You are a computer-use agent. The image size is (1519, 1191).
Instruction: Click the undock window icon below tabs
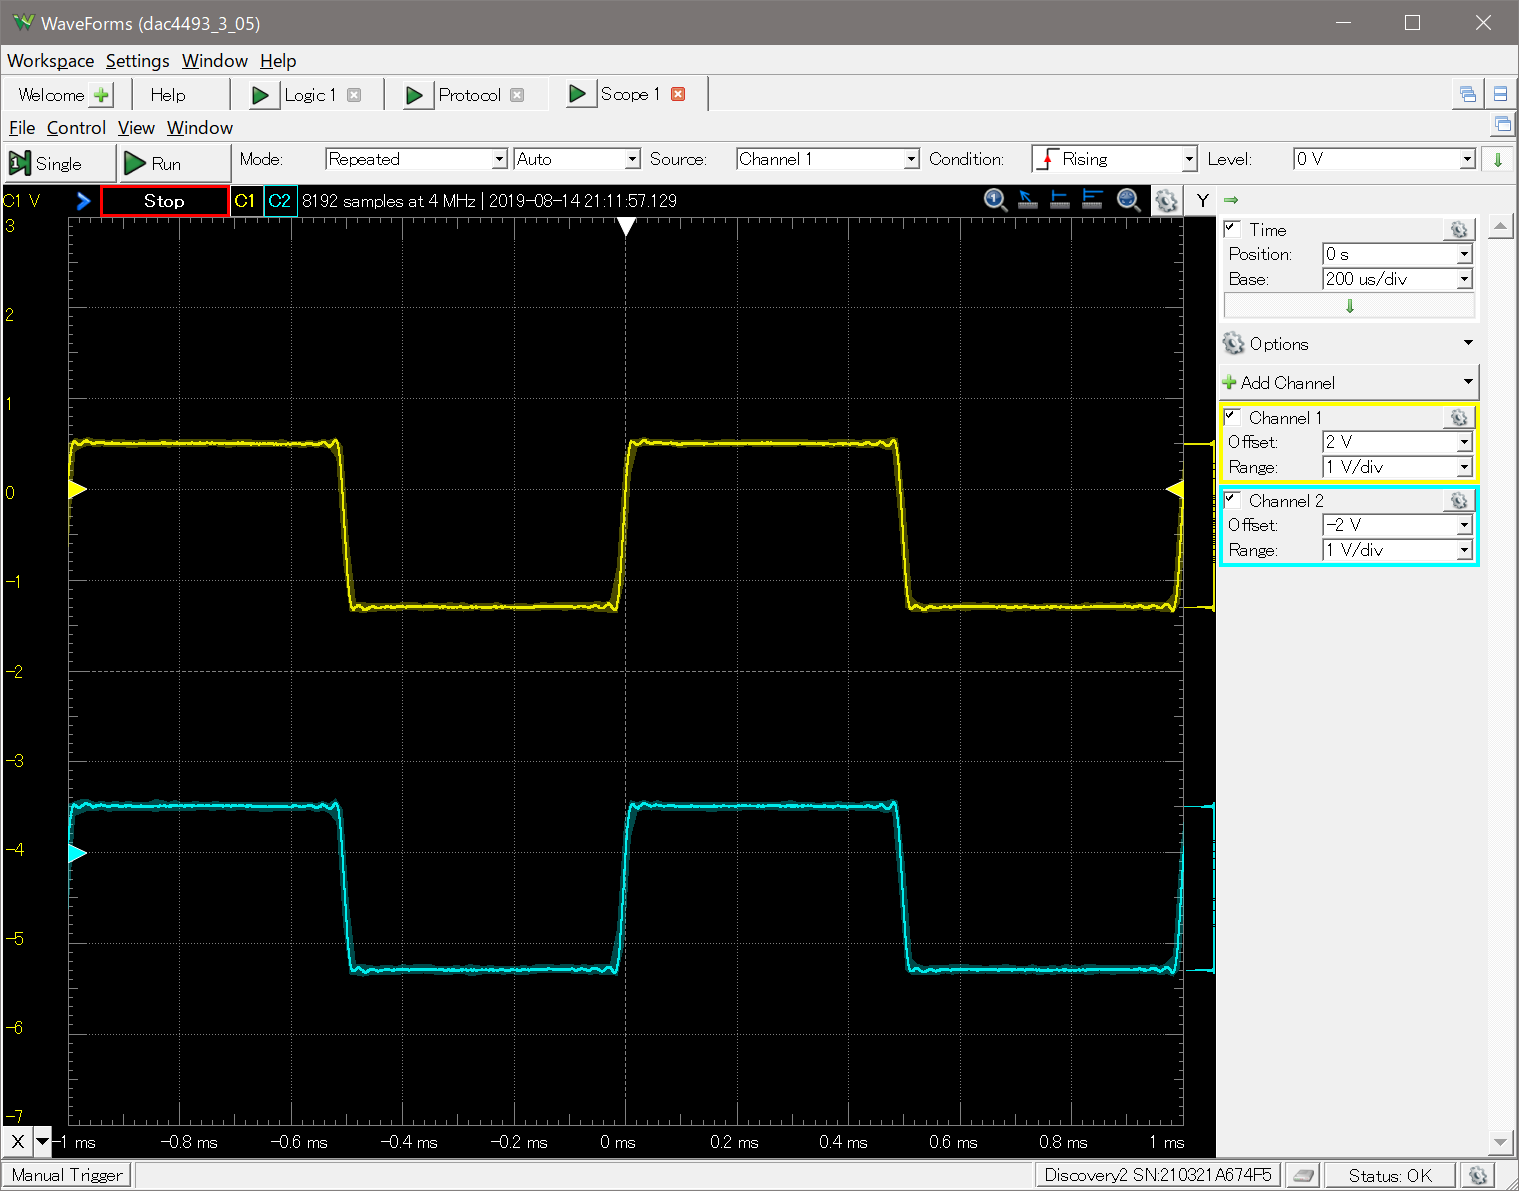1502,125
